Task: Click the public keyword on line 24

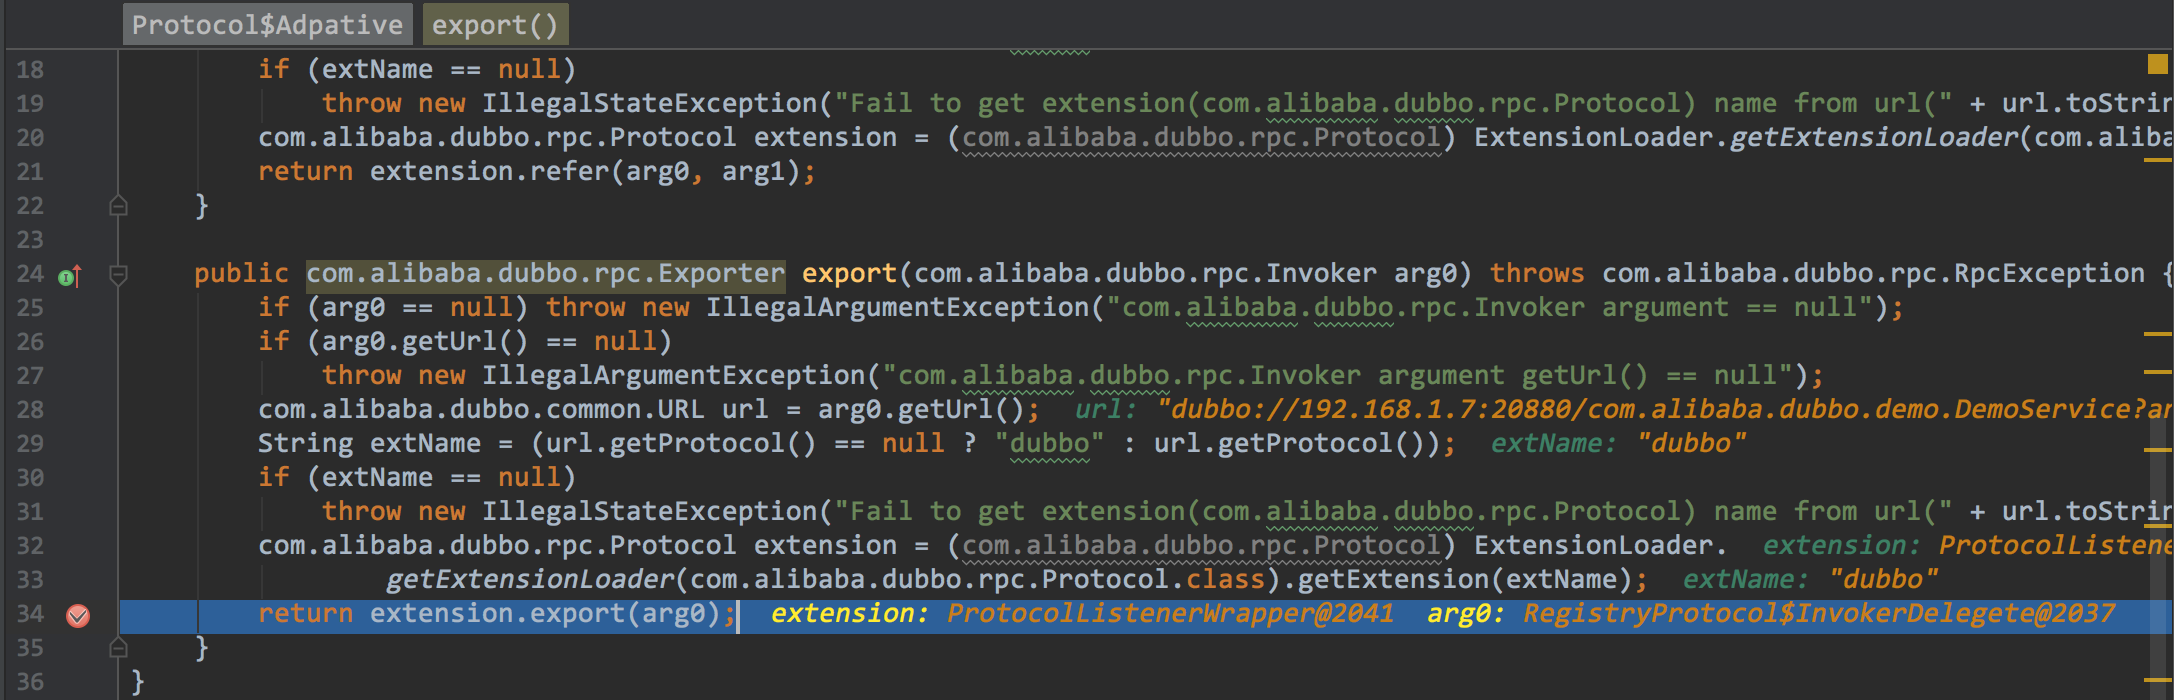Action: click(x=241, y=274)
